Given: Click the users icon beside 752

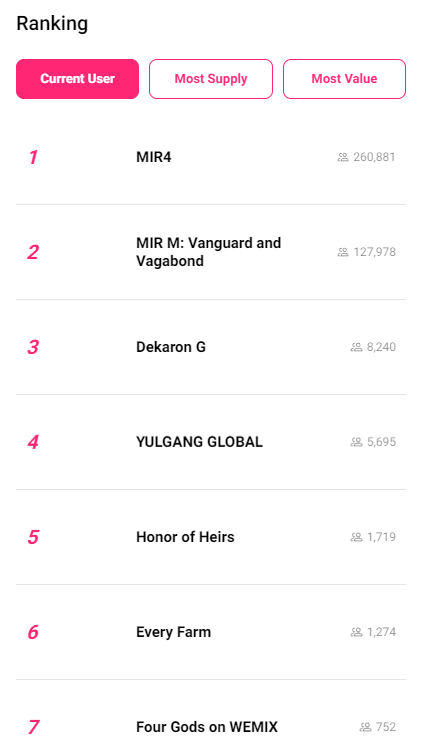Looking at the screenshot, I should [365, 727].
